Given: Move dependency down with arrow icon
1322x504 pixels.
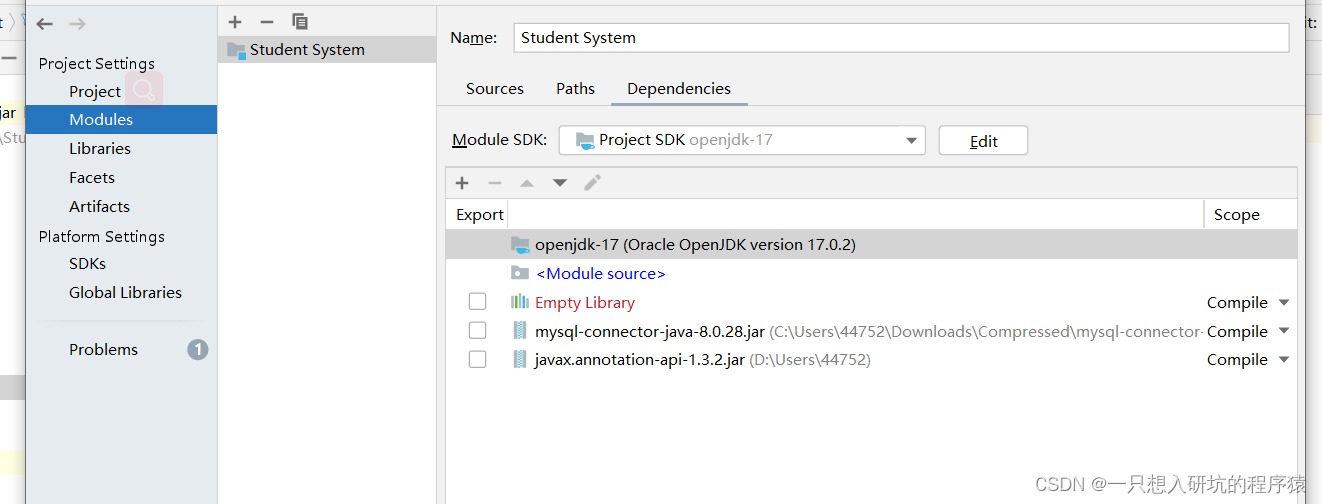Looking at the screenshot, I should pyautogui.click(x=560, y=183).
